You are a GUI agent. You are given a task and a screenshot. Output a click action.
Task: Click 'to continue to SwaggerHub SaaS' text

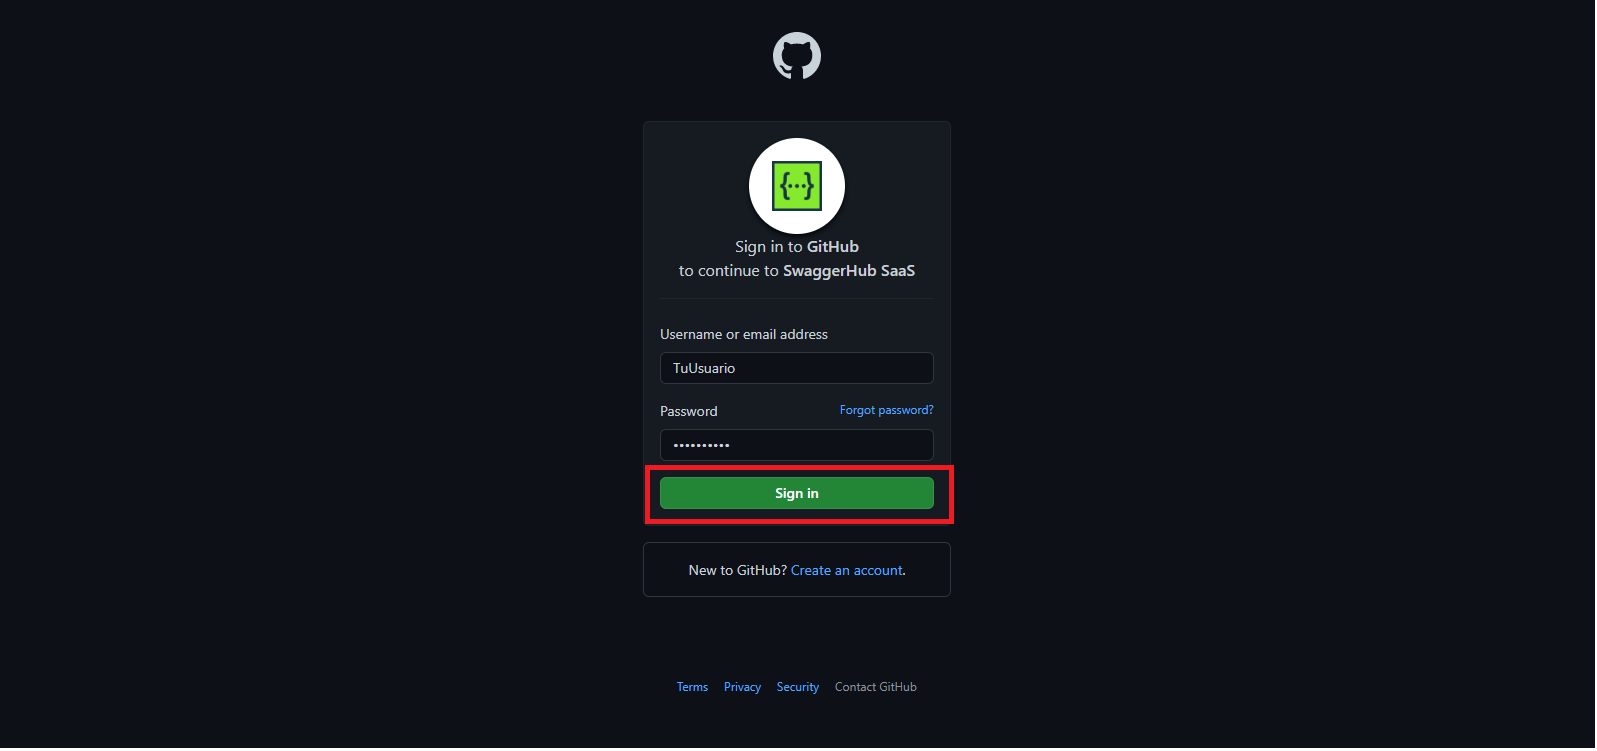pyautogui.click(x=797, y=271)
